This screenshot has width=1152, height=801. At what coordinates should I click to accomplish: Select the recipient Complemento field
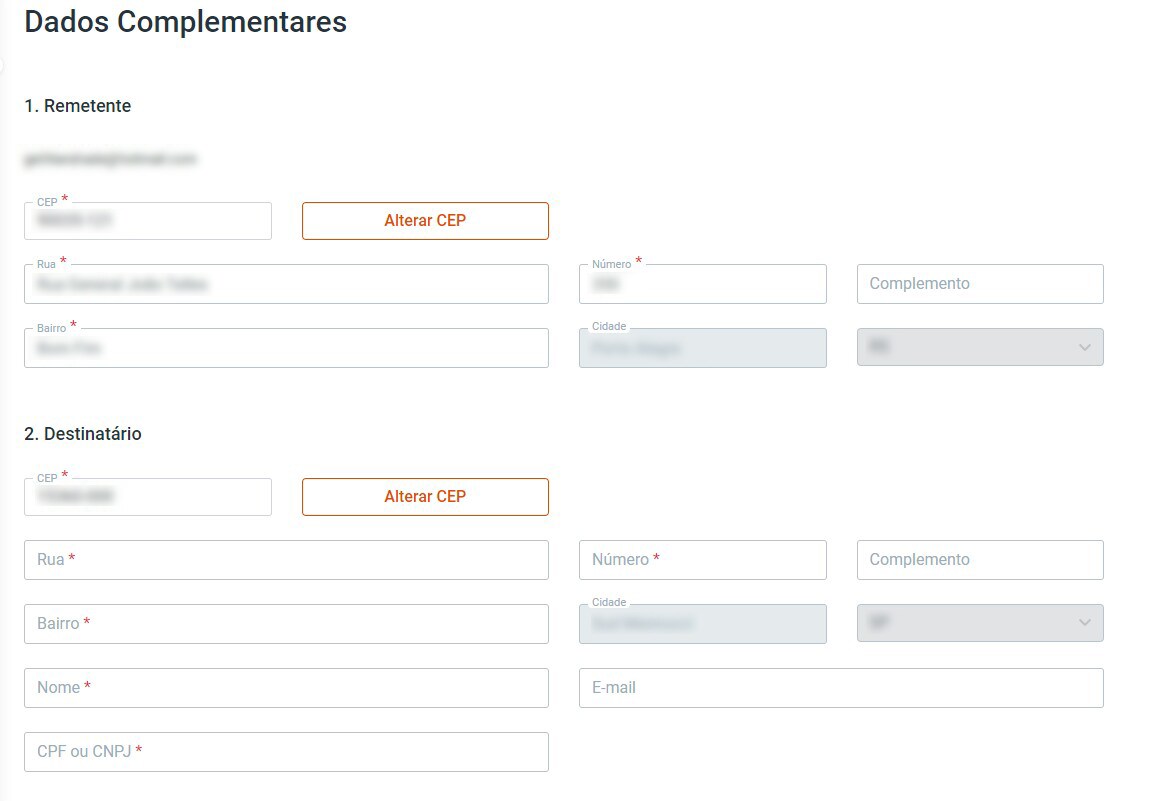[x=980, y=560]
